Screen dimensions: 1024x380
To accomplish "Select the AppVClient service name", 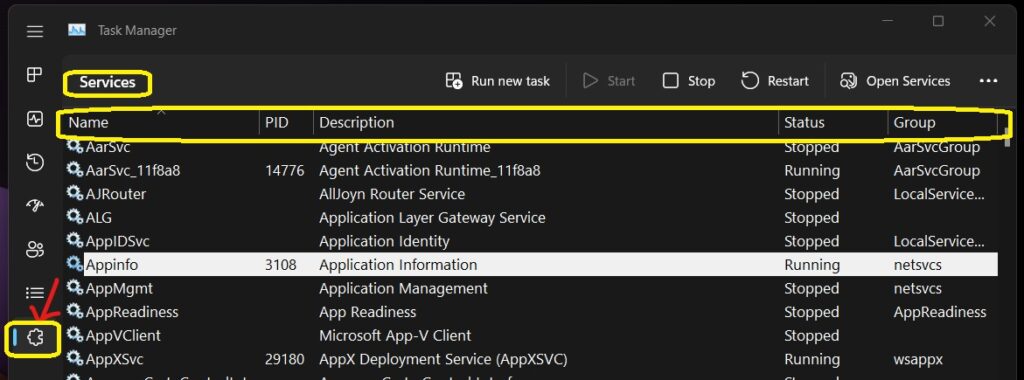I will tap(123, 336).
